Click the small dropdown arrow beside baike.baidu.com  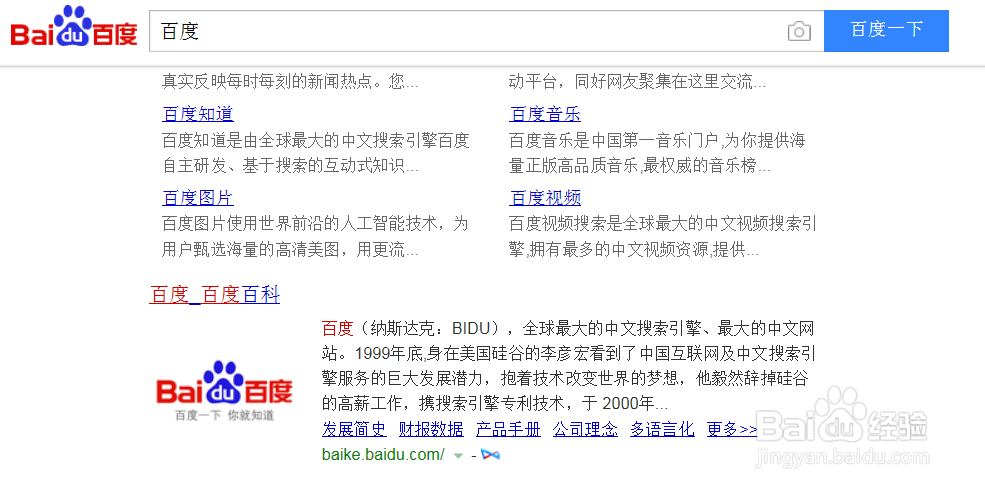click(459, 455)
